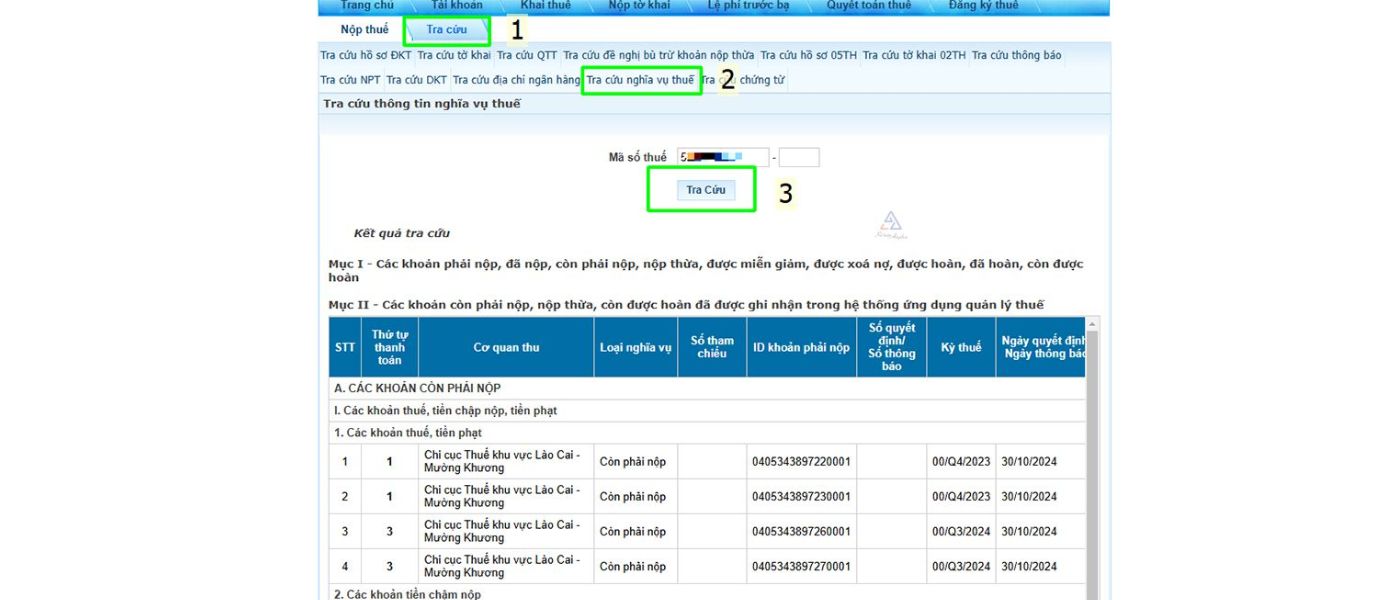Click the Số quyết định/Số thông báo header

(x=892, y=347)
